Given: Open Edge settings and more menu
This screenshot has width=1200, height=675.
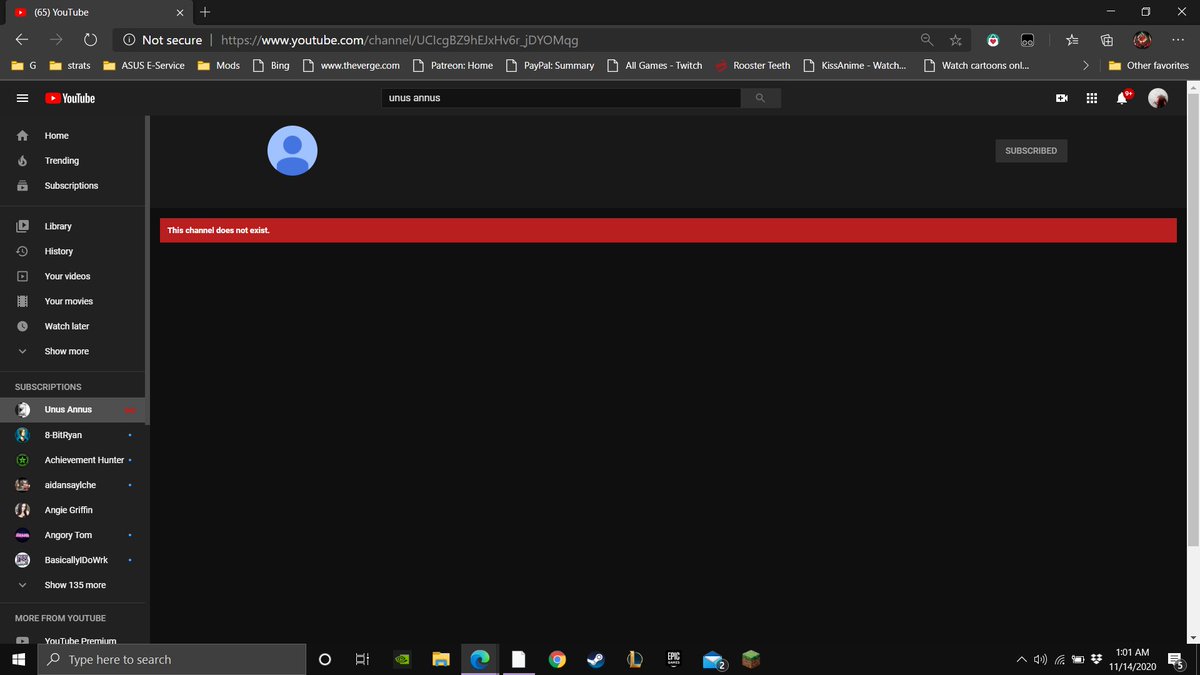Looking at the screenshot, I should (x=1177, y=40).
